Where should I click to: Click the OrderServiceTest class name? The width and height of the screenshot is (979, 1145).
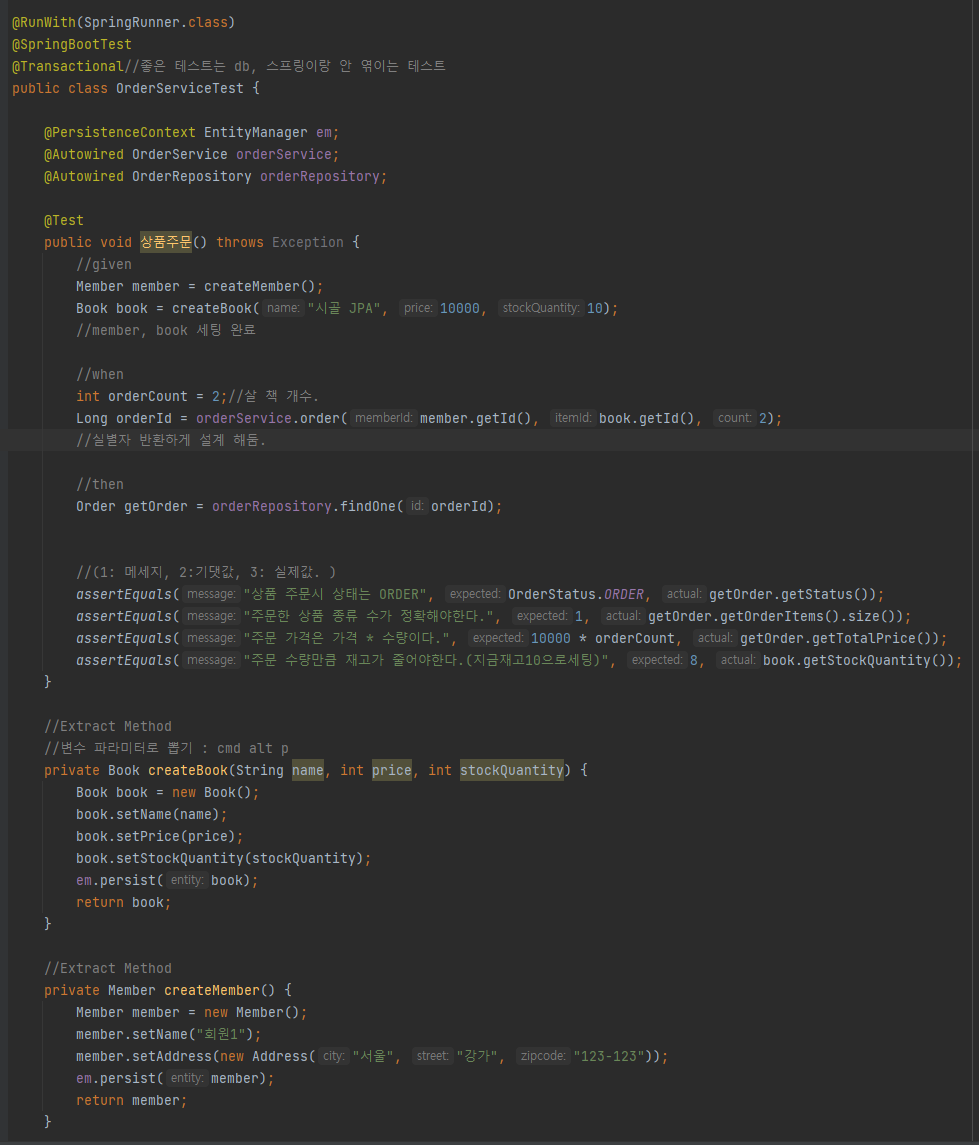(180, 88)
